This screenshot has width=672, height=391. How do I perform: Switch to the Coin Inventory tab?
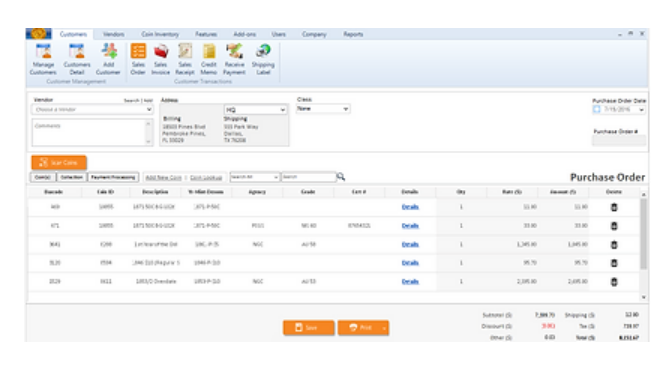[x=160, y=34]
